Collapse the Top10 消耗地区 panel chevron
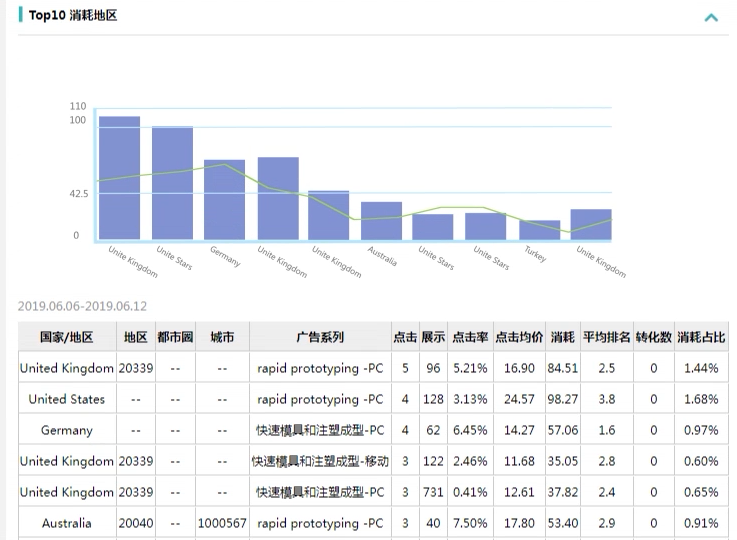 [711, 18]
